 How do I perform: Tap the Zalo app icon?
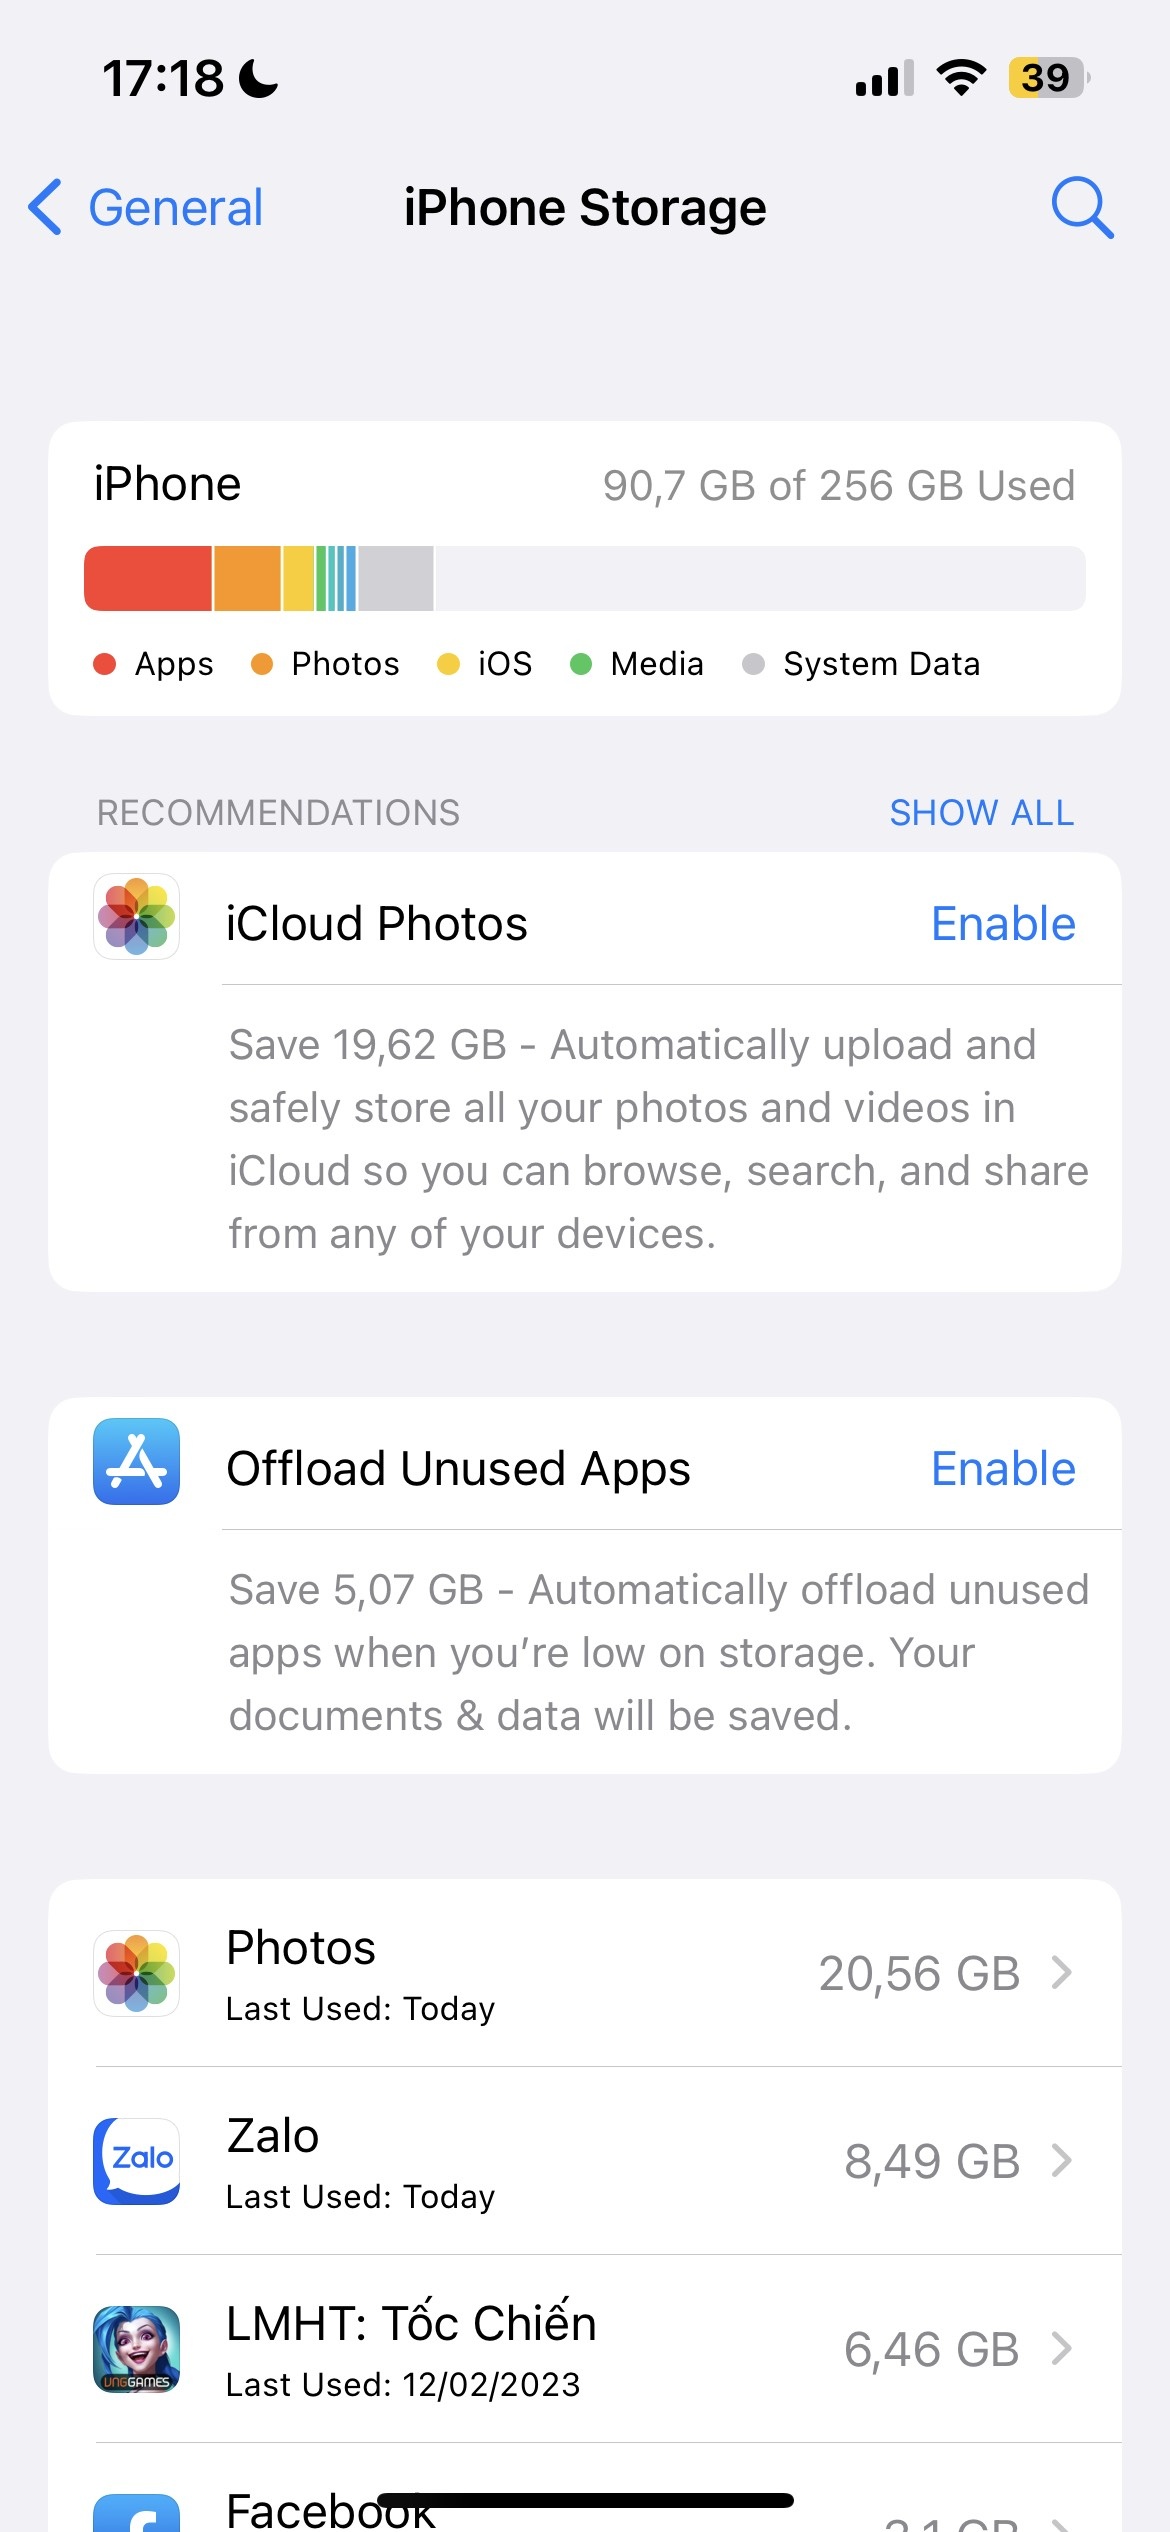136,2161
